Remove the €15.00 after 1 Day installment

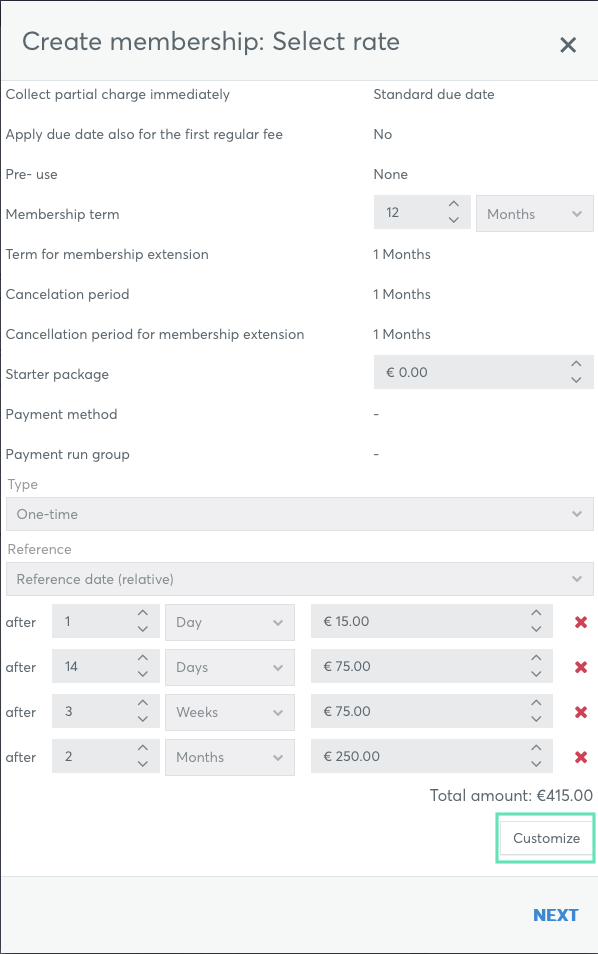pos(581,622)
